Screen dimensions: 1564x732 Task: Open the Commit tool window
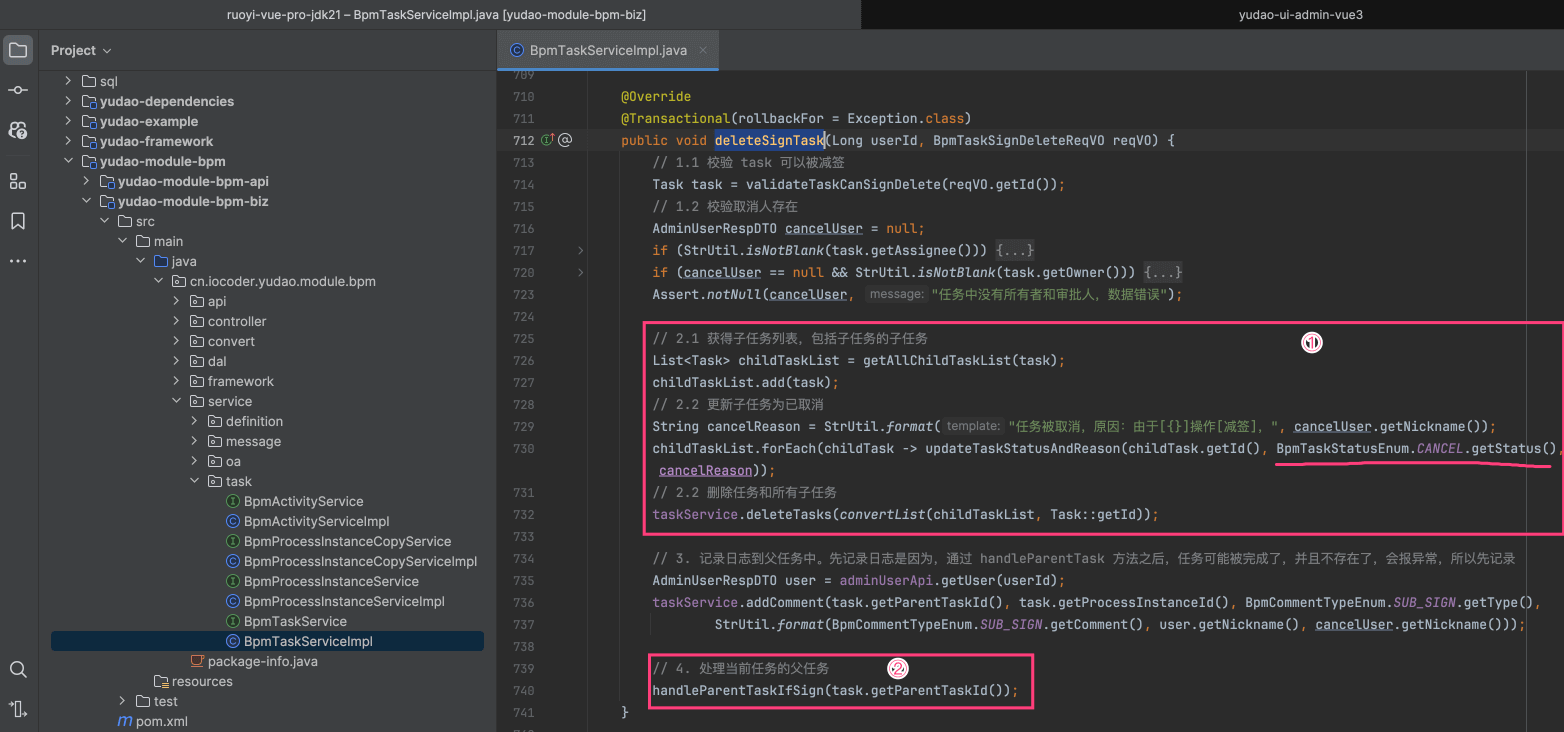click(18, 90)
